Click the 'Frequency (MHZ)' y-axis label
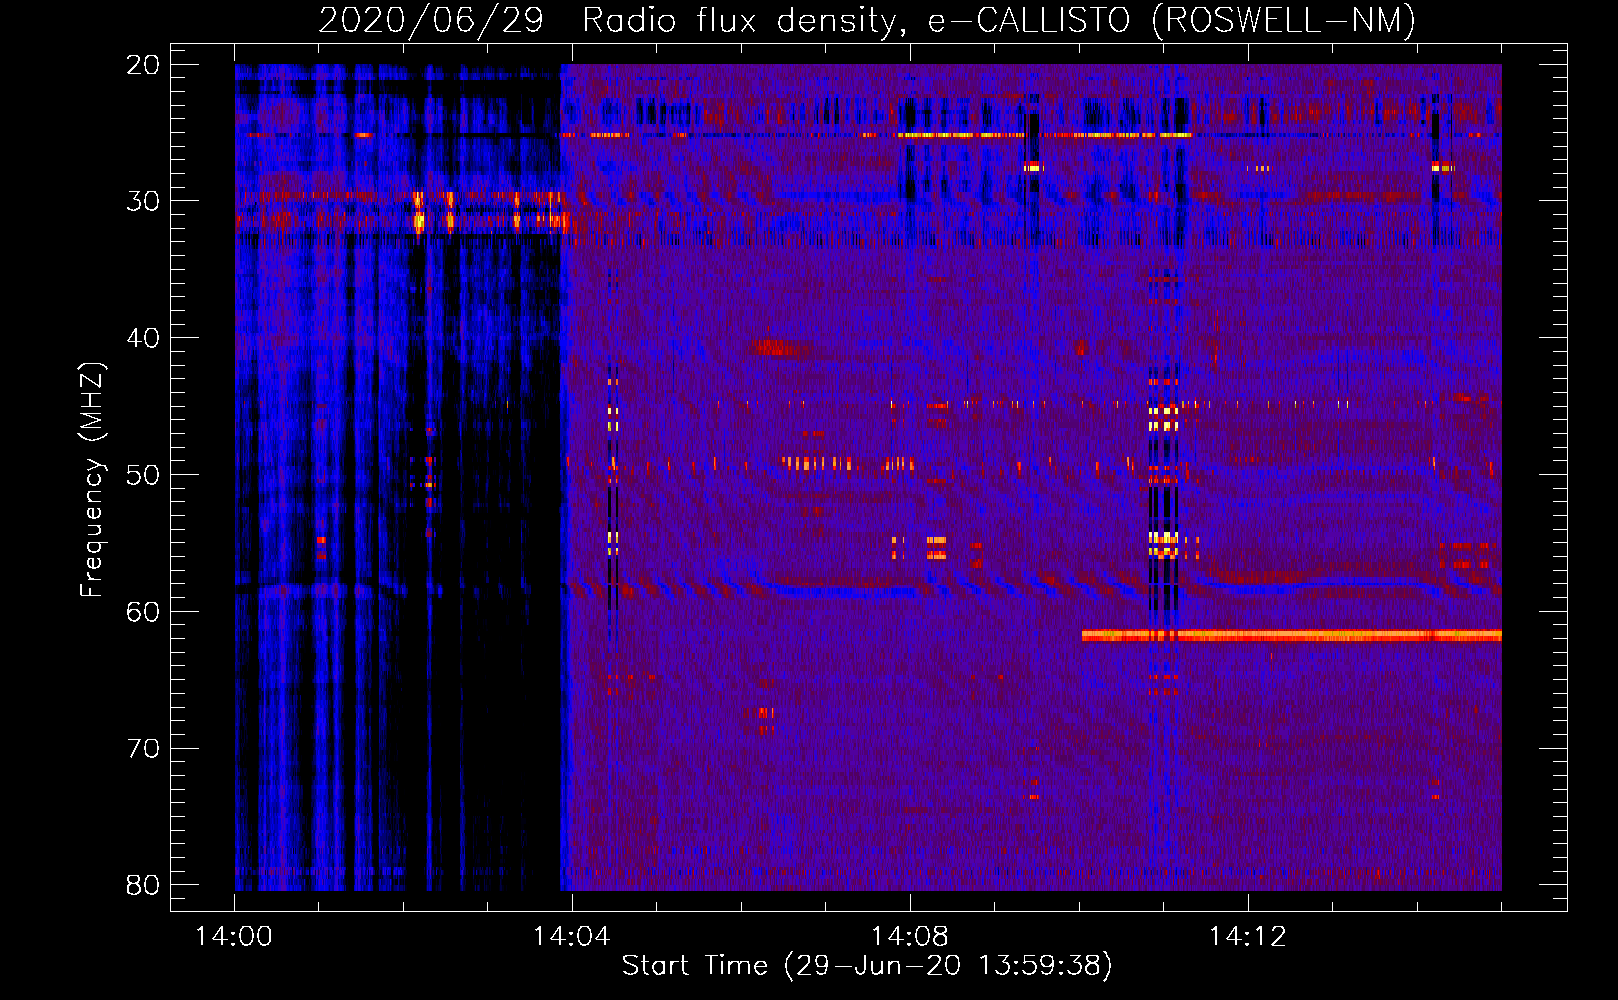The image size is (1618, 1000). coord(92,479)
